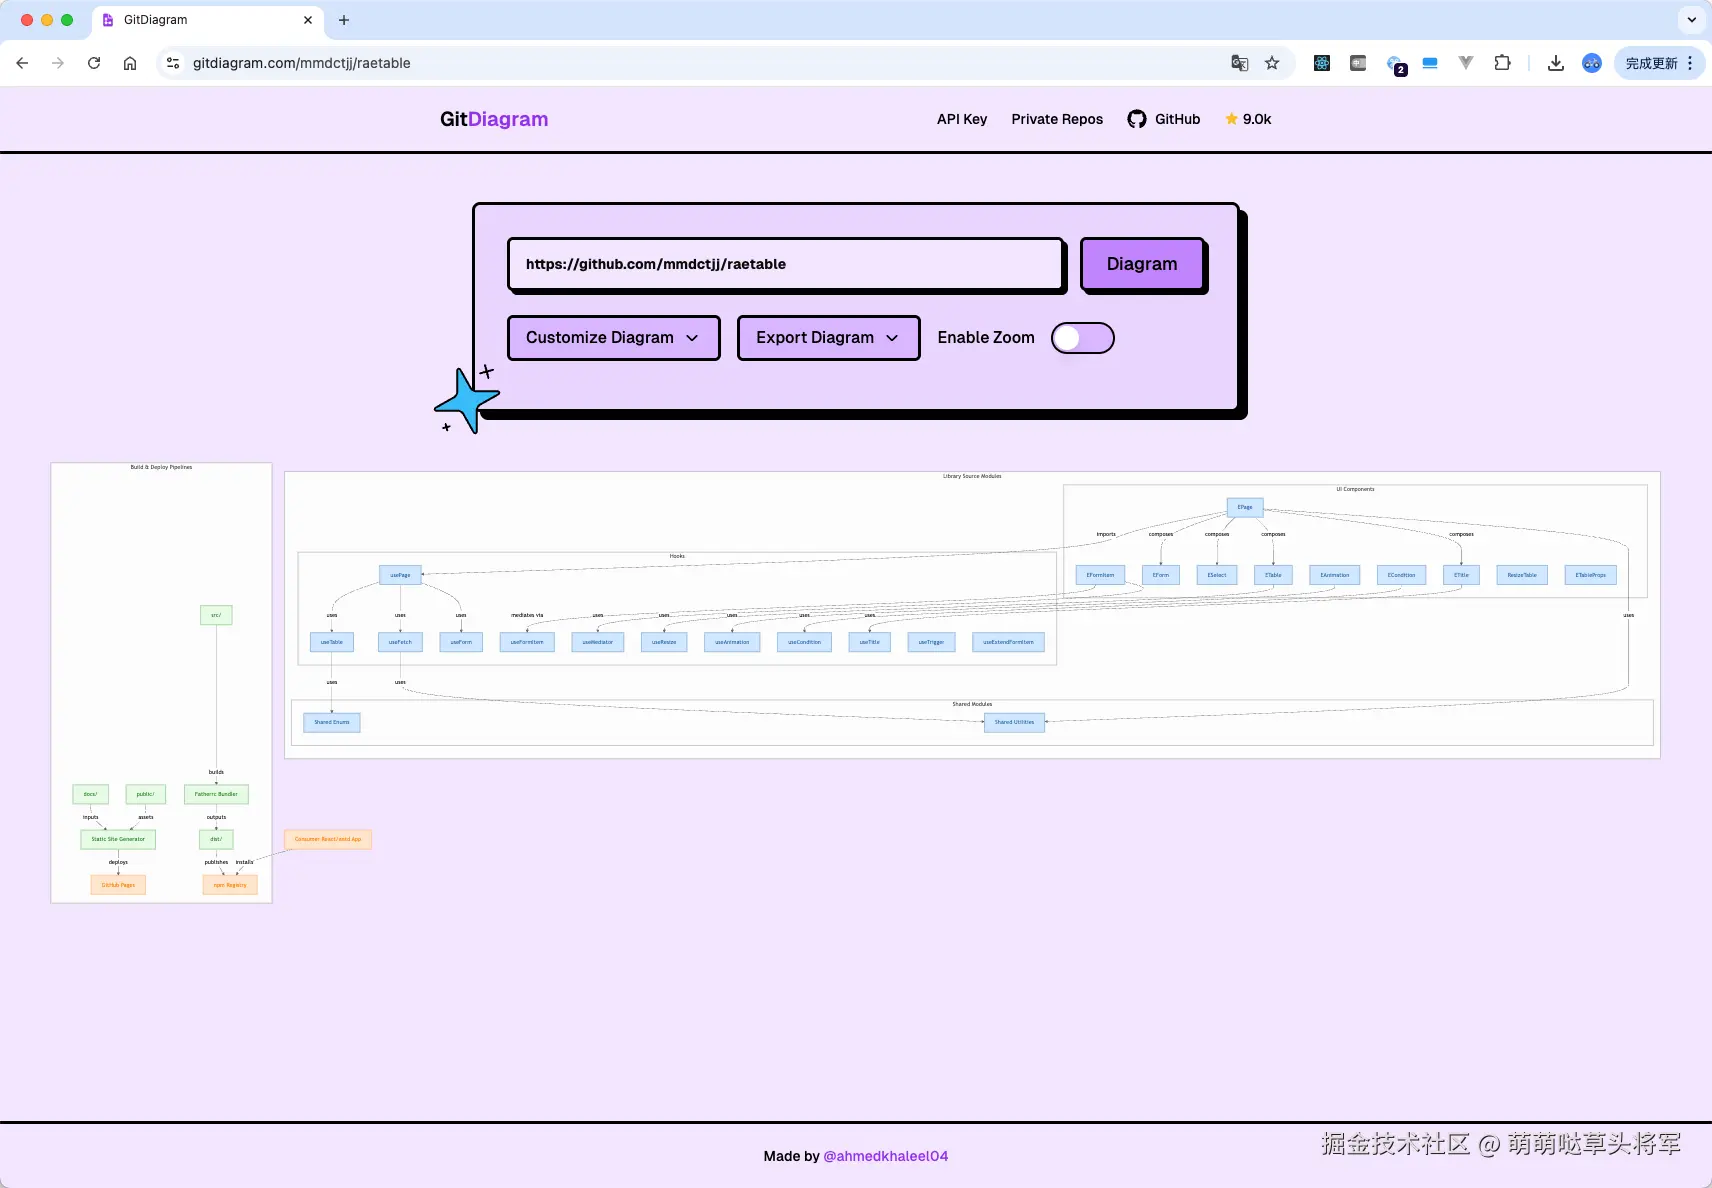Click the EPage component node
Image resolution: width=1712 pixels, height=1188 pixels.
pyautogui.click(x=1245, y=507)
